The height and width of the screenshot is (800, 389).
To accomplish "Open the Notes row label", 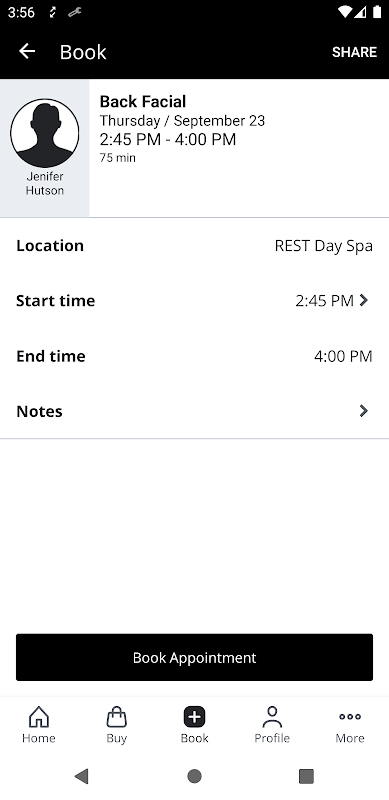I will tap(39, 411).
